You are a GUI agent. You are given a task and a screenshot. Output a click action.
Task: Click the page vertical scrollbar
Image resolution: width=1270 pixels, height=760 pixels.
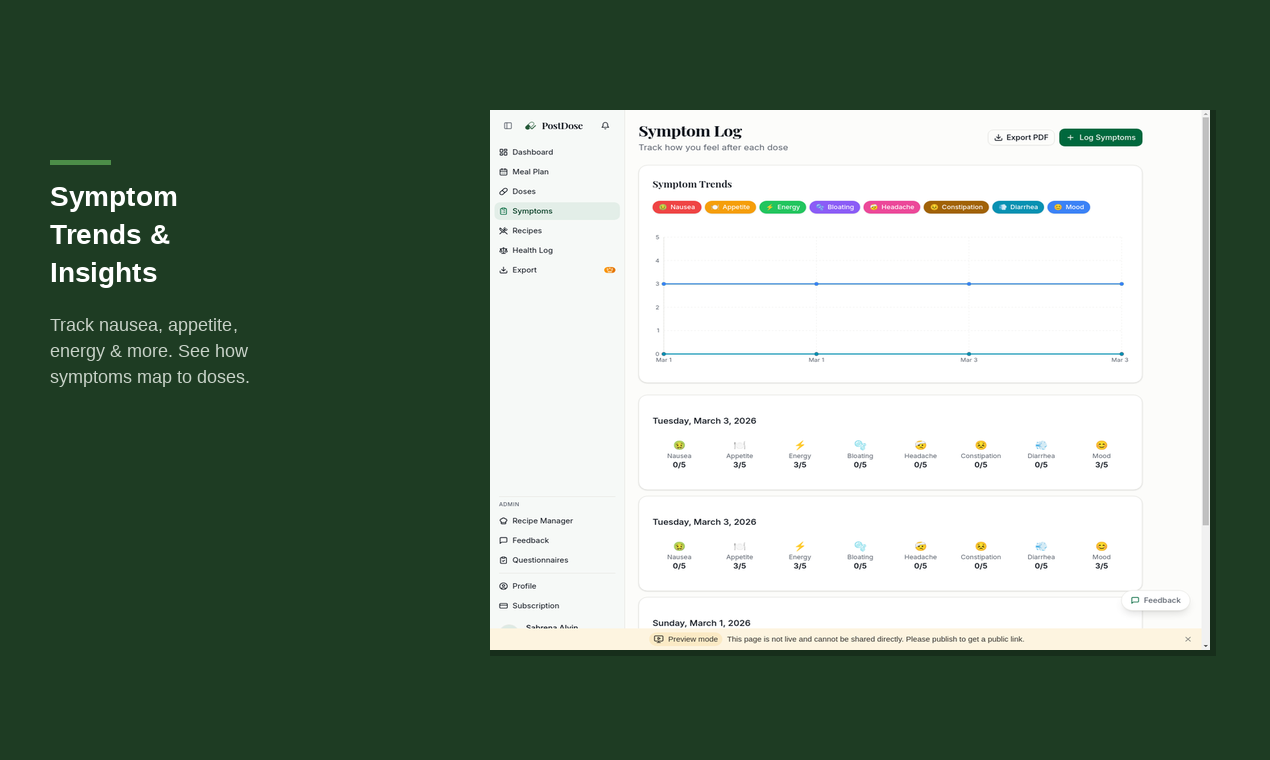[1206, 320]
